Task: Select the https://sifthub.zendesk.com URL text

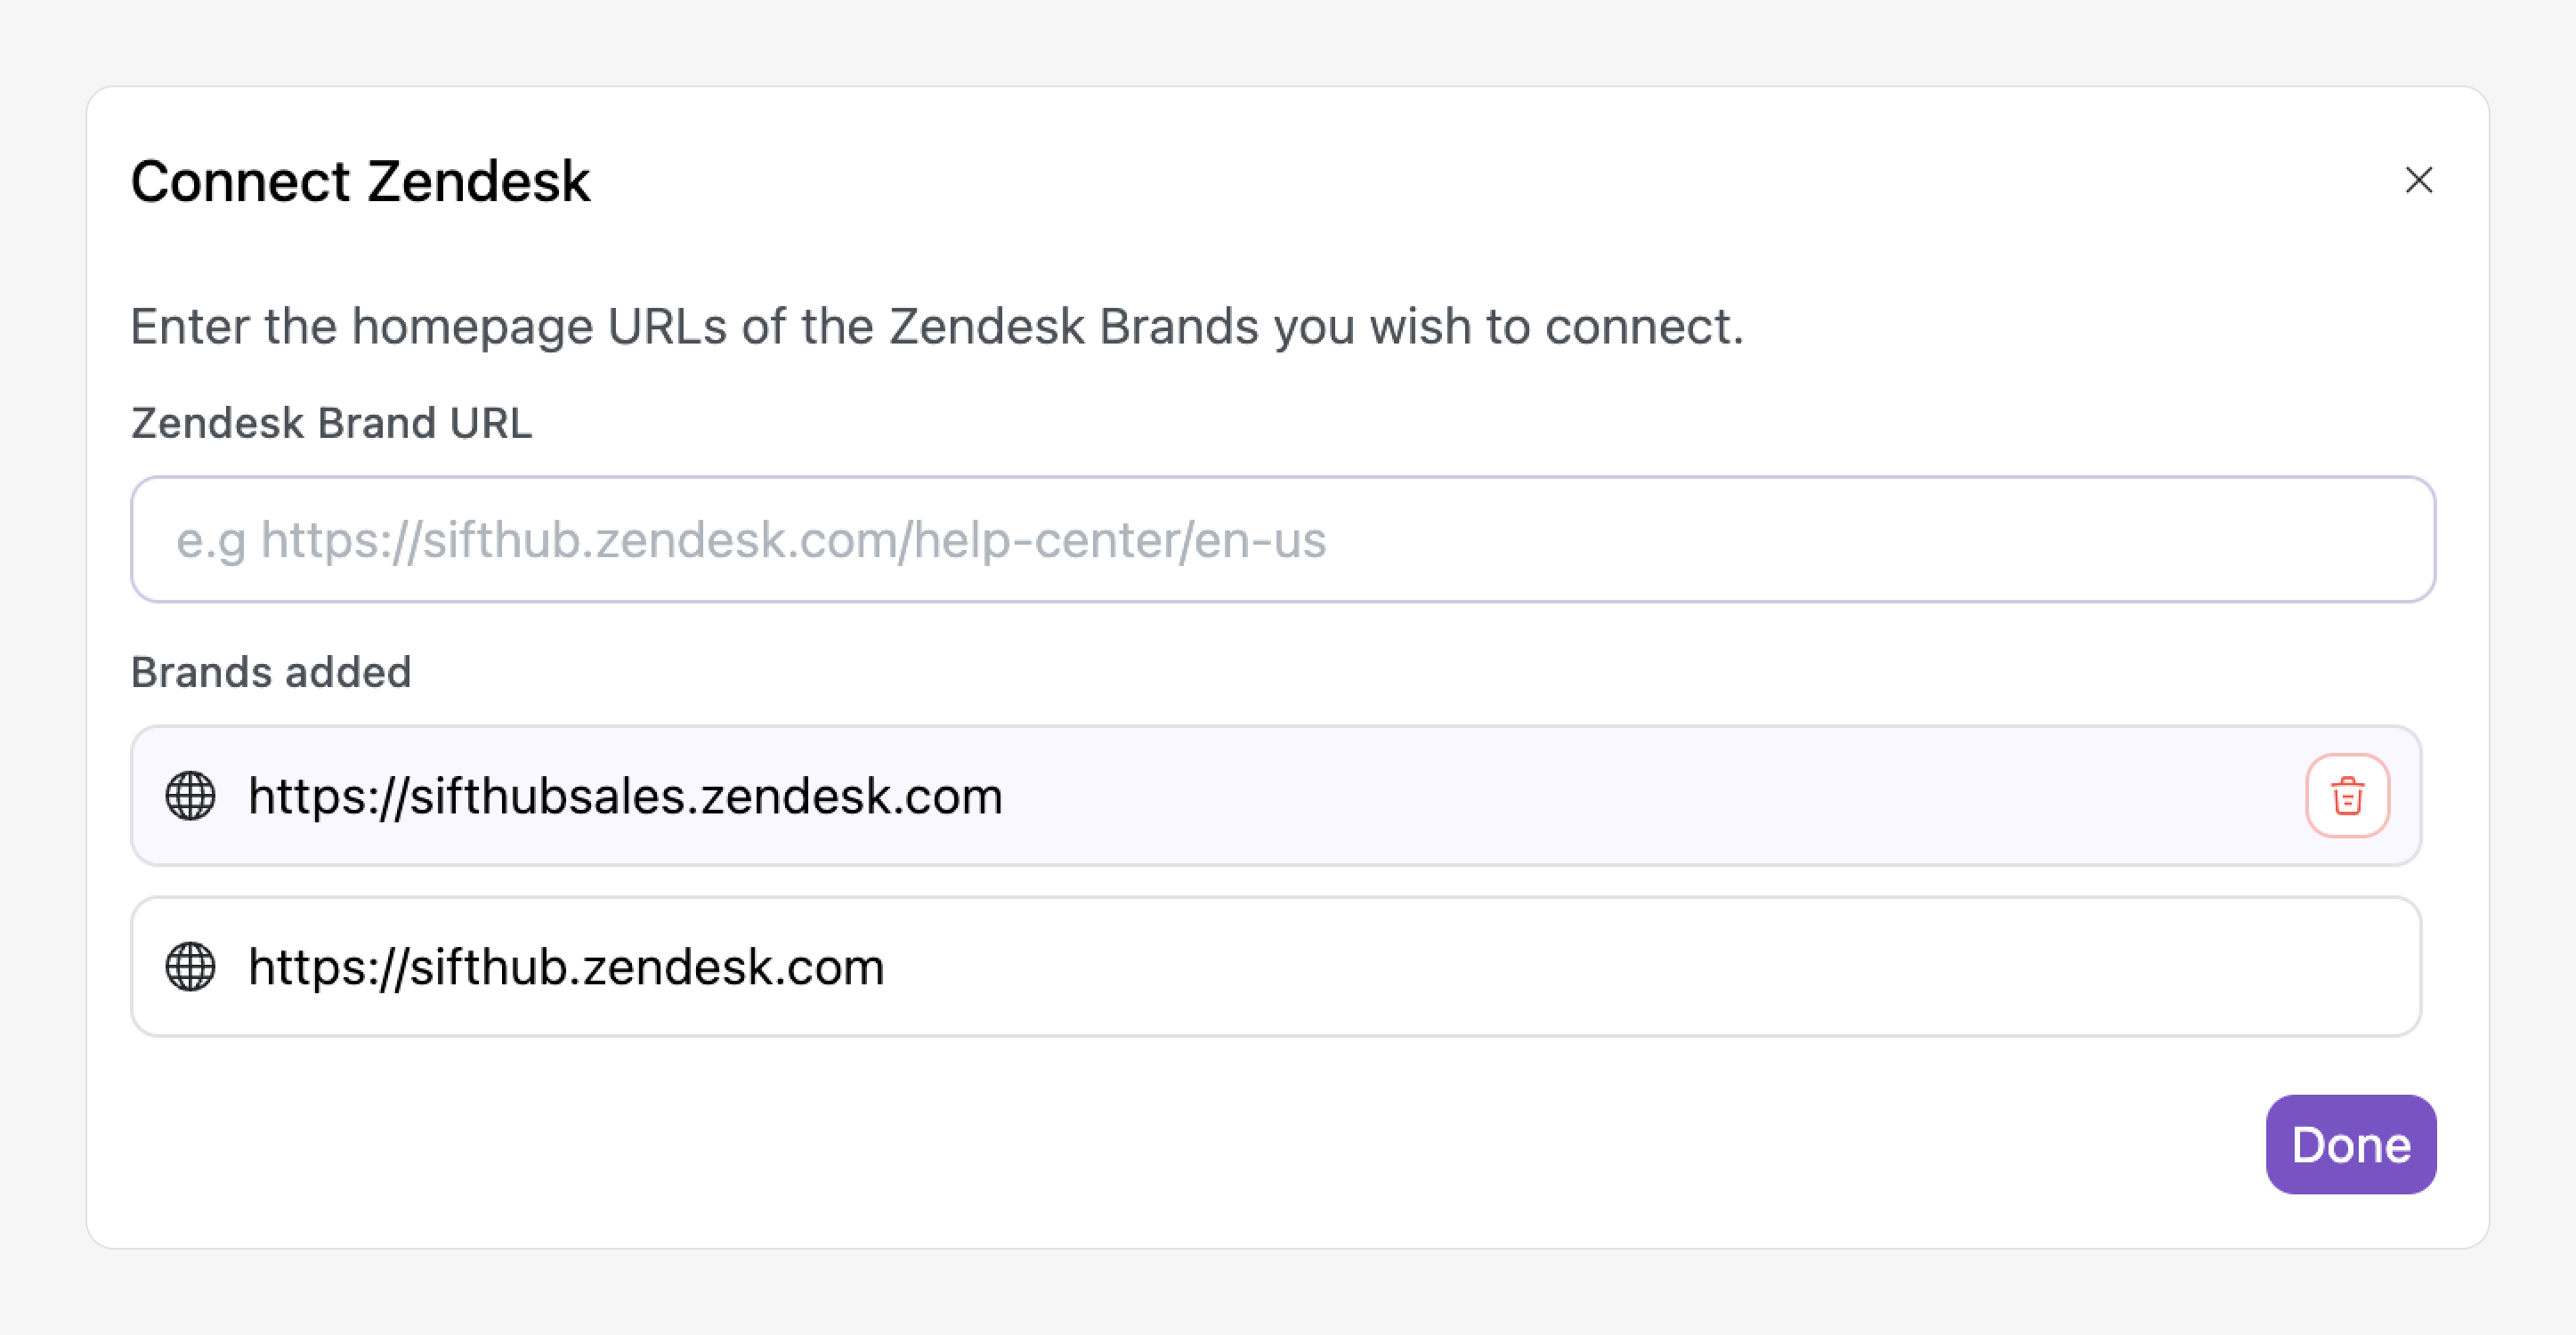Action: click(566, 968)
